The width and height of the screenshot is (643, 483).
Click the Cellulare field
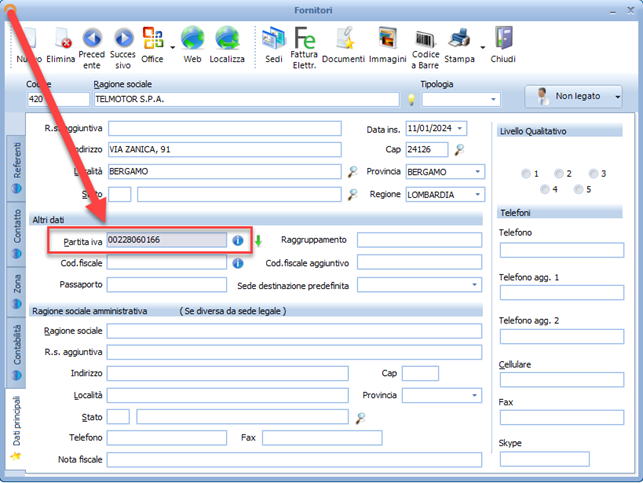pos(562,380)
